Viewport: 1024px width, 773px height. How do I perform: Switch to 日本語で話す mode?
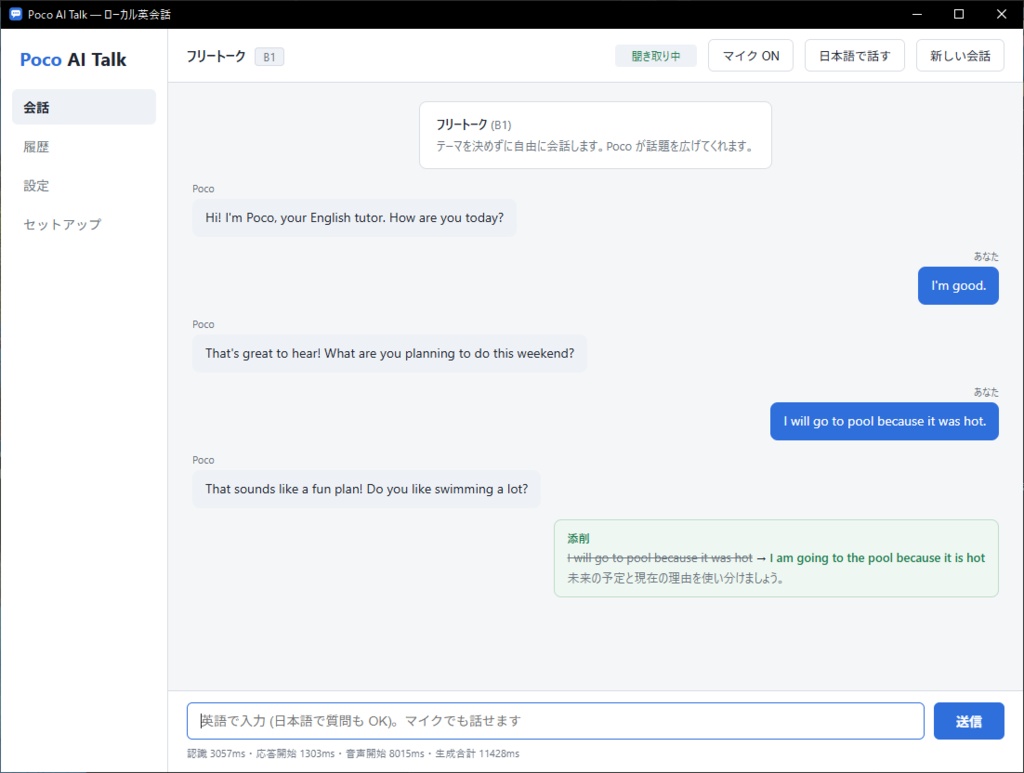tap(854, 55)
